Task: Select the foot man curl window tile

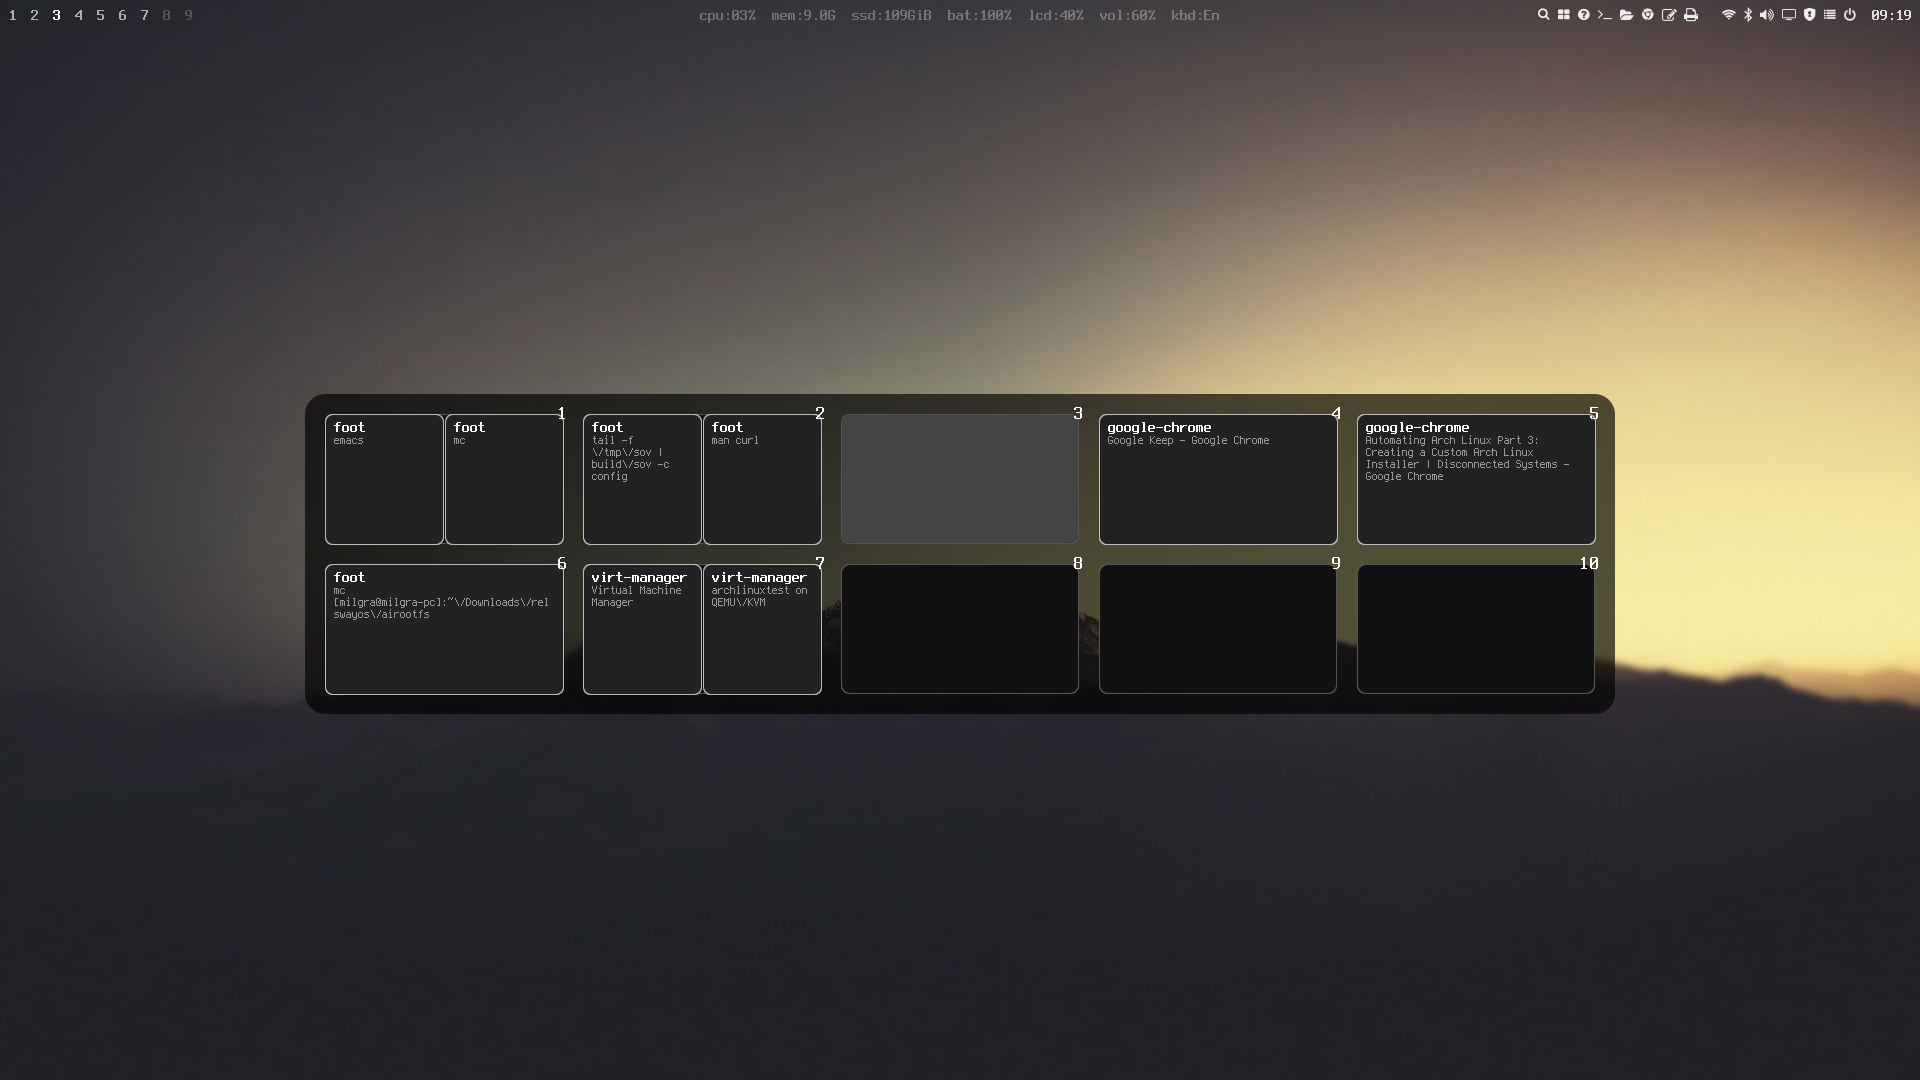Action: point(762,480)
